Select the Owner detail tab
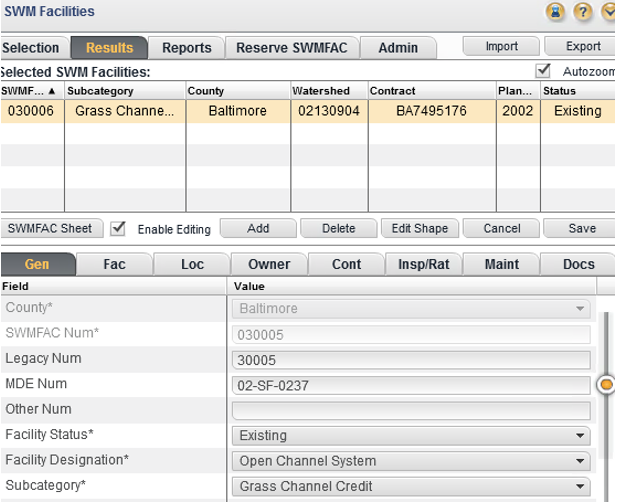Image resolution: width=619 pixels, height=504 pixels. click(x=269, y=264)
